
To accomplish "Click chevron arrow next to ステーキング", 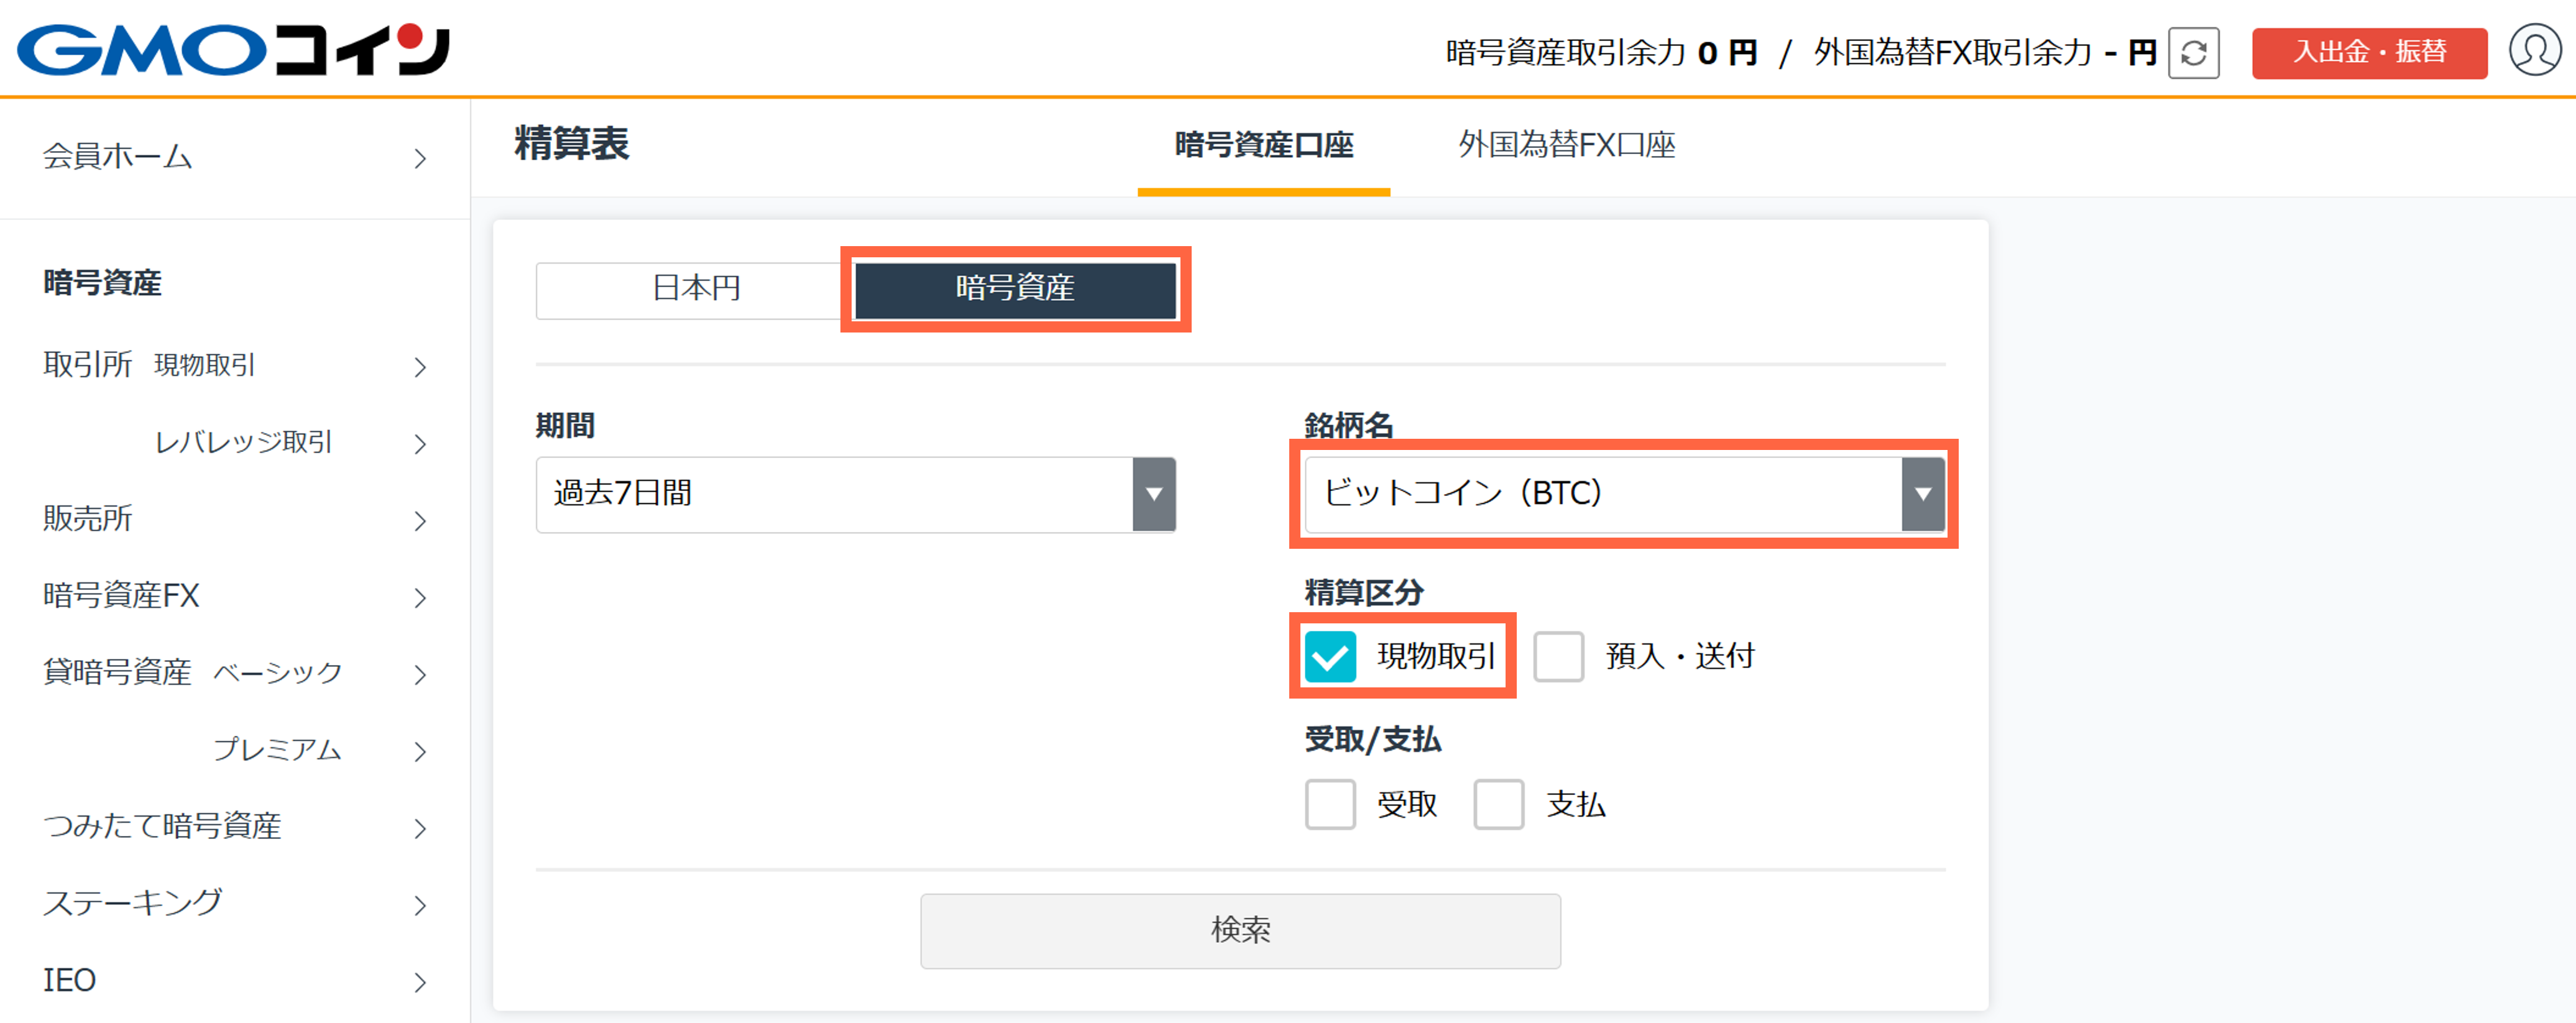I will tap(420, 904).
